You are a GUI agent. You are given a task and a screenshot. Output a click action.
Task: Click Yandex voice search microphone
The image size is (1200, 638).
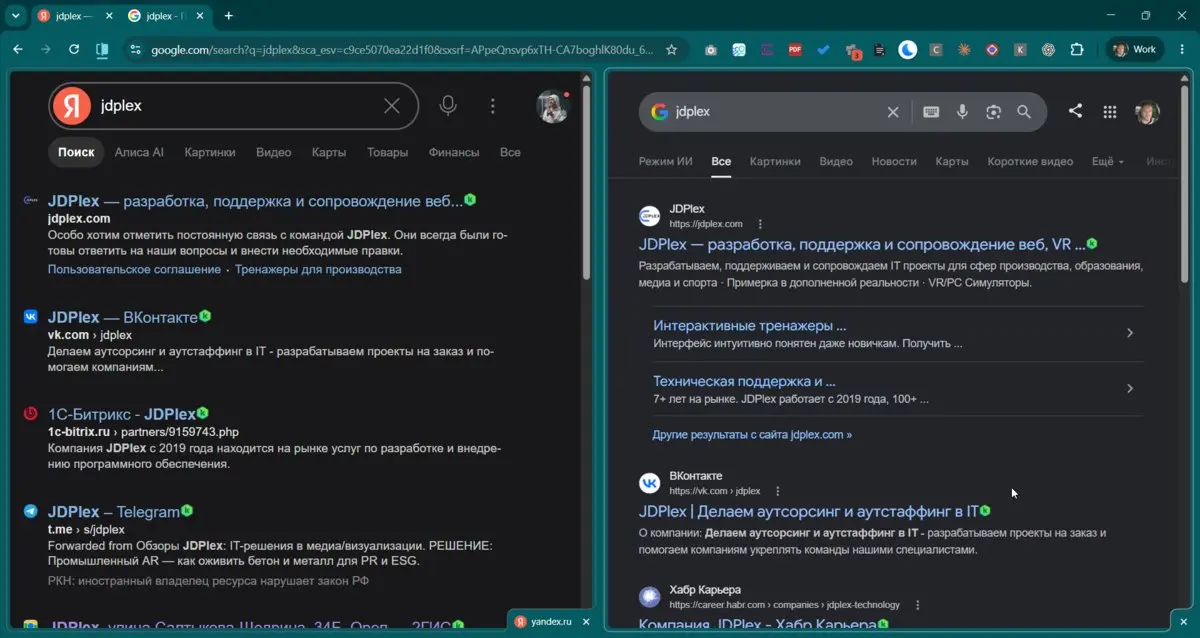(448, 105)
